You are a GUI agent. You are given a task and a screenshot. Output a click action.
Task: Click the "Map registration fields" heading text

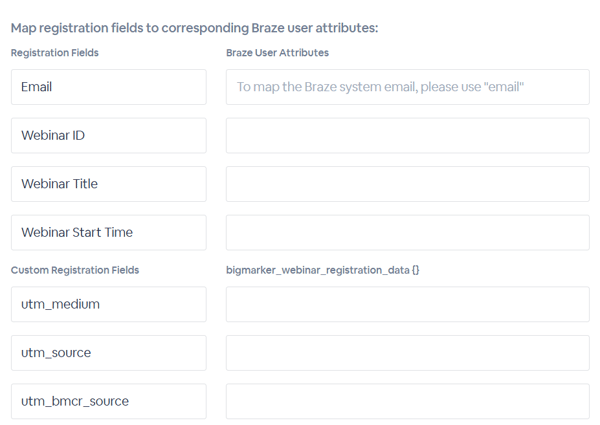(194, 27)
